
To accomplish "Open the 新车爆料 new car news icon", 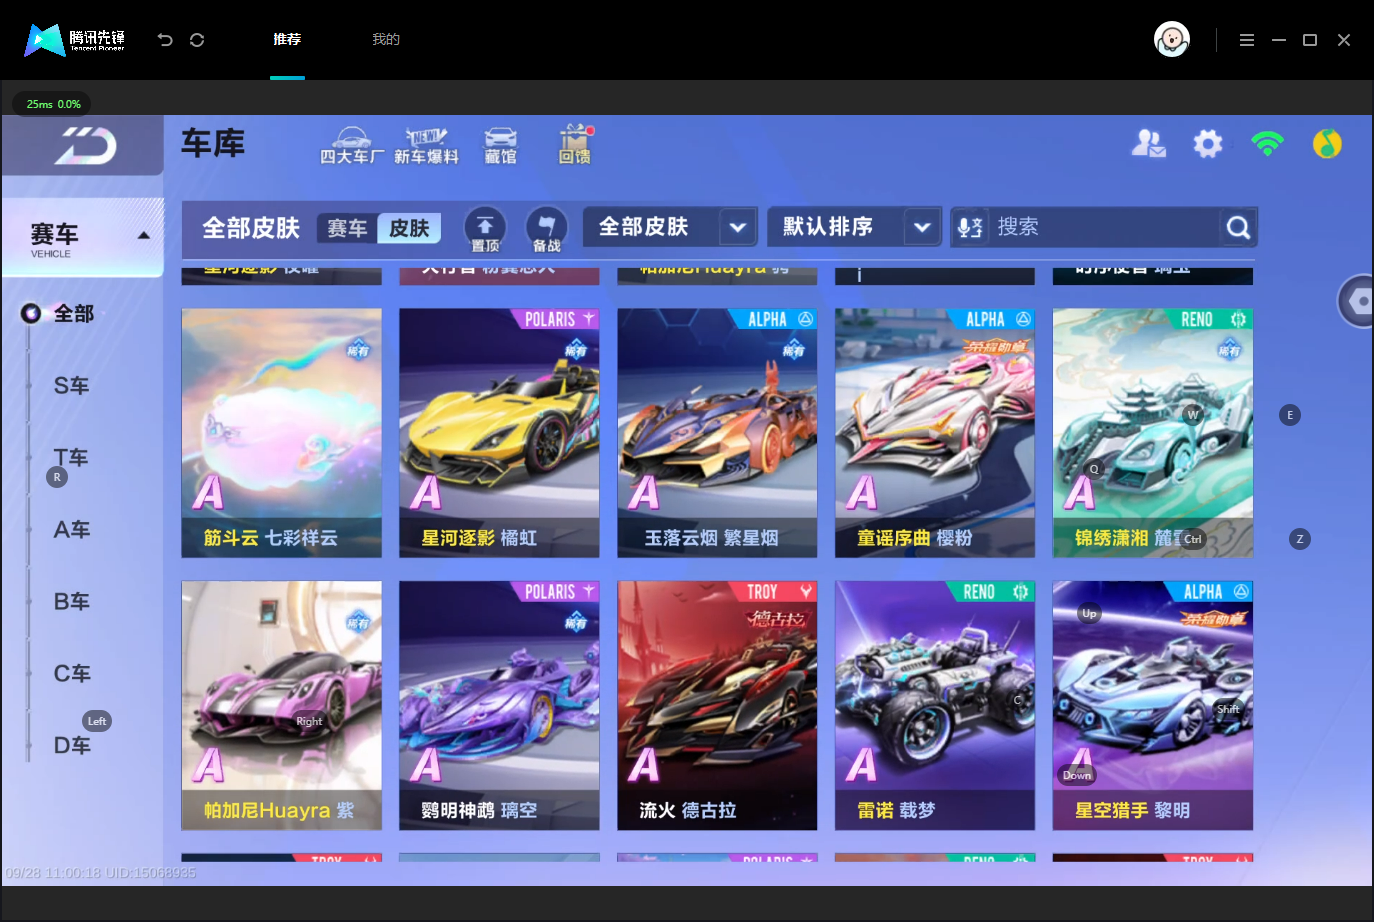I will point(426,145).
